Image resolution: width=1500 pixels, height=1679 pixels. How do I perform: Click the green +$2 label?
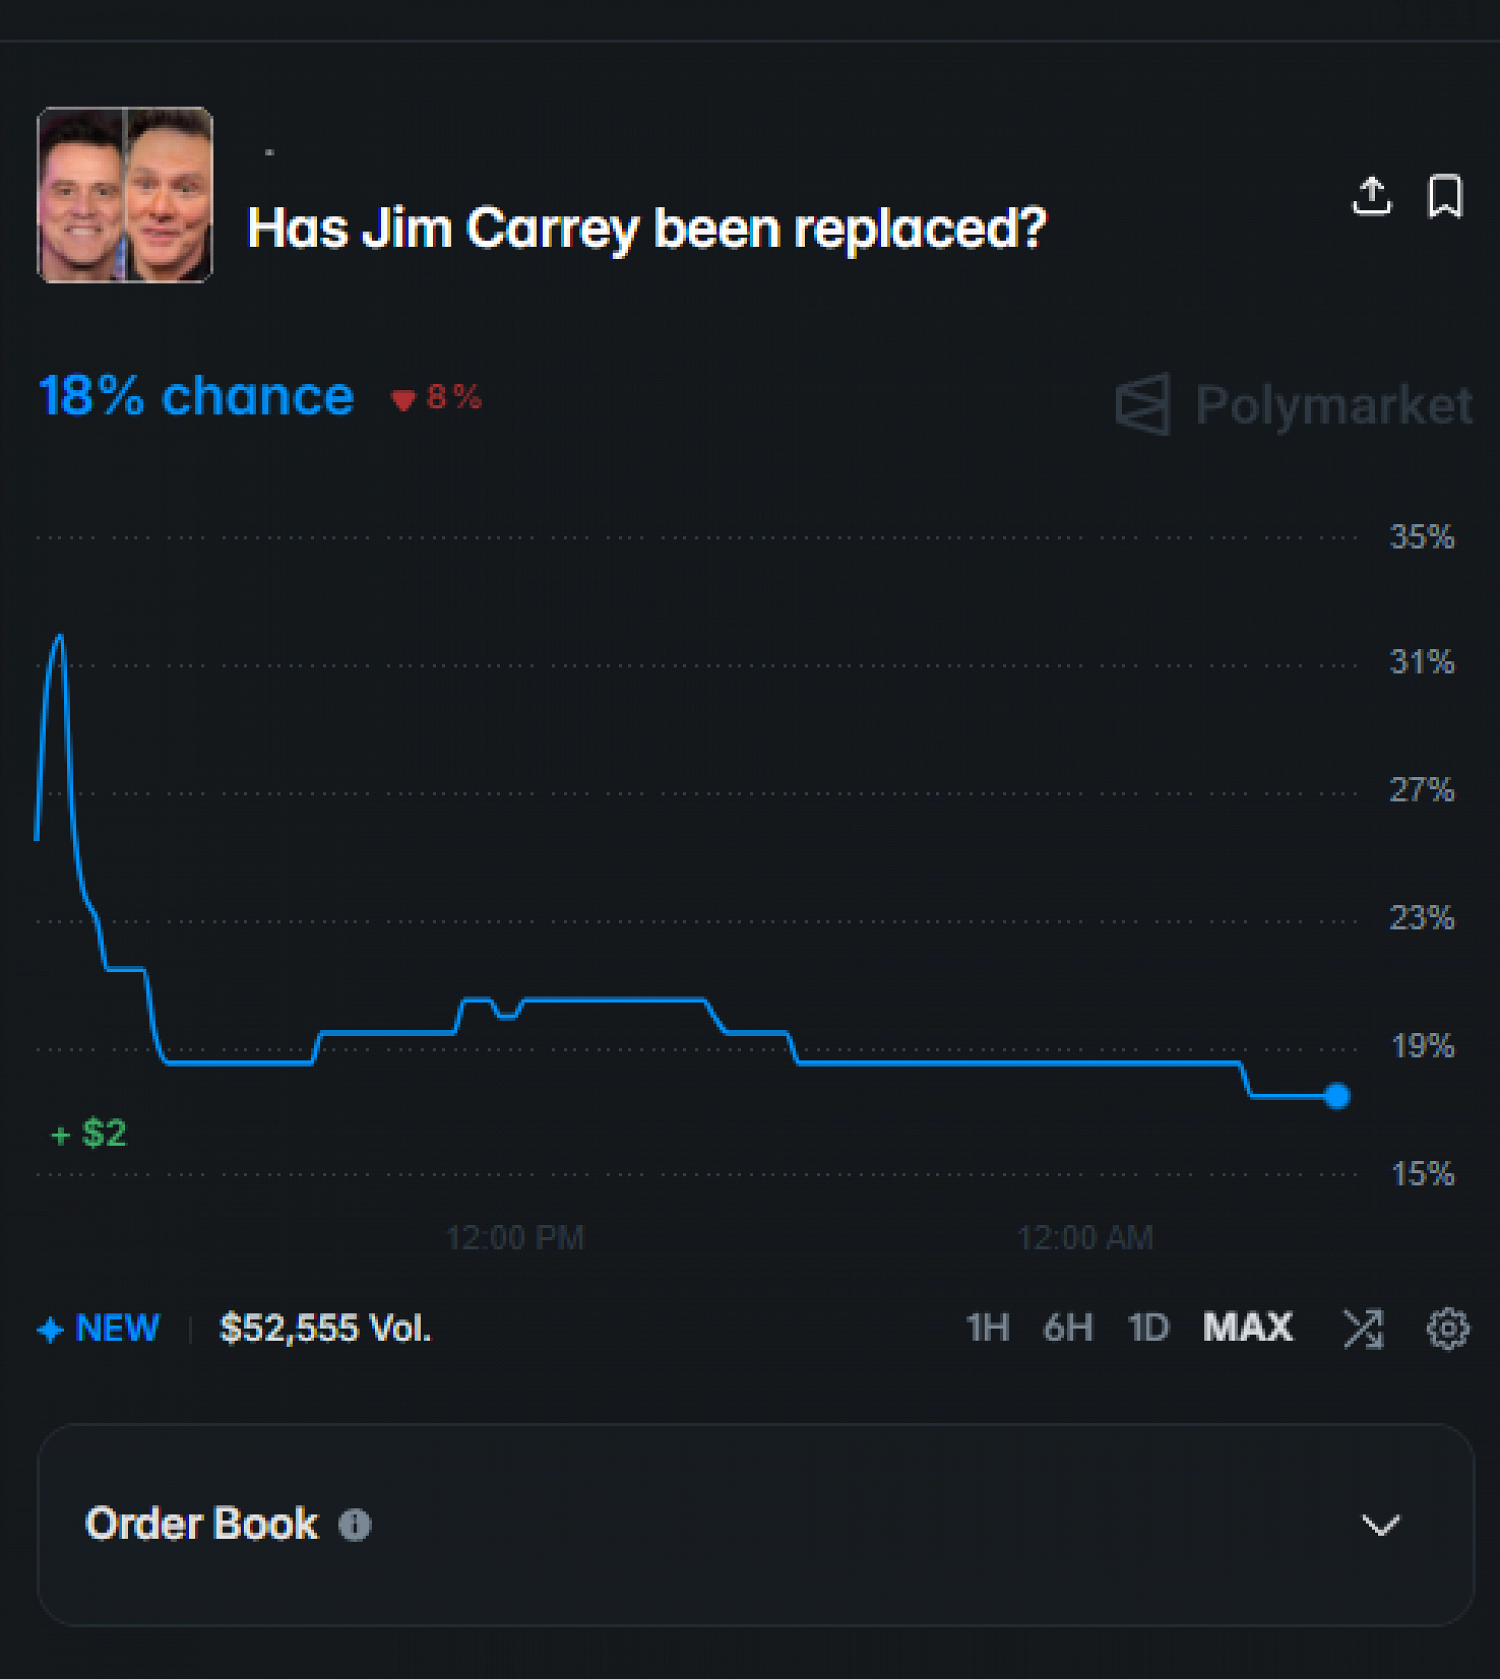coord(90,1134)
